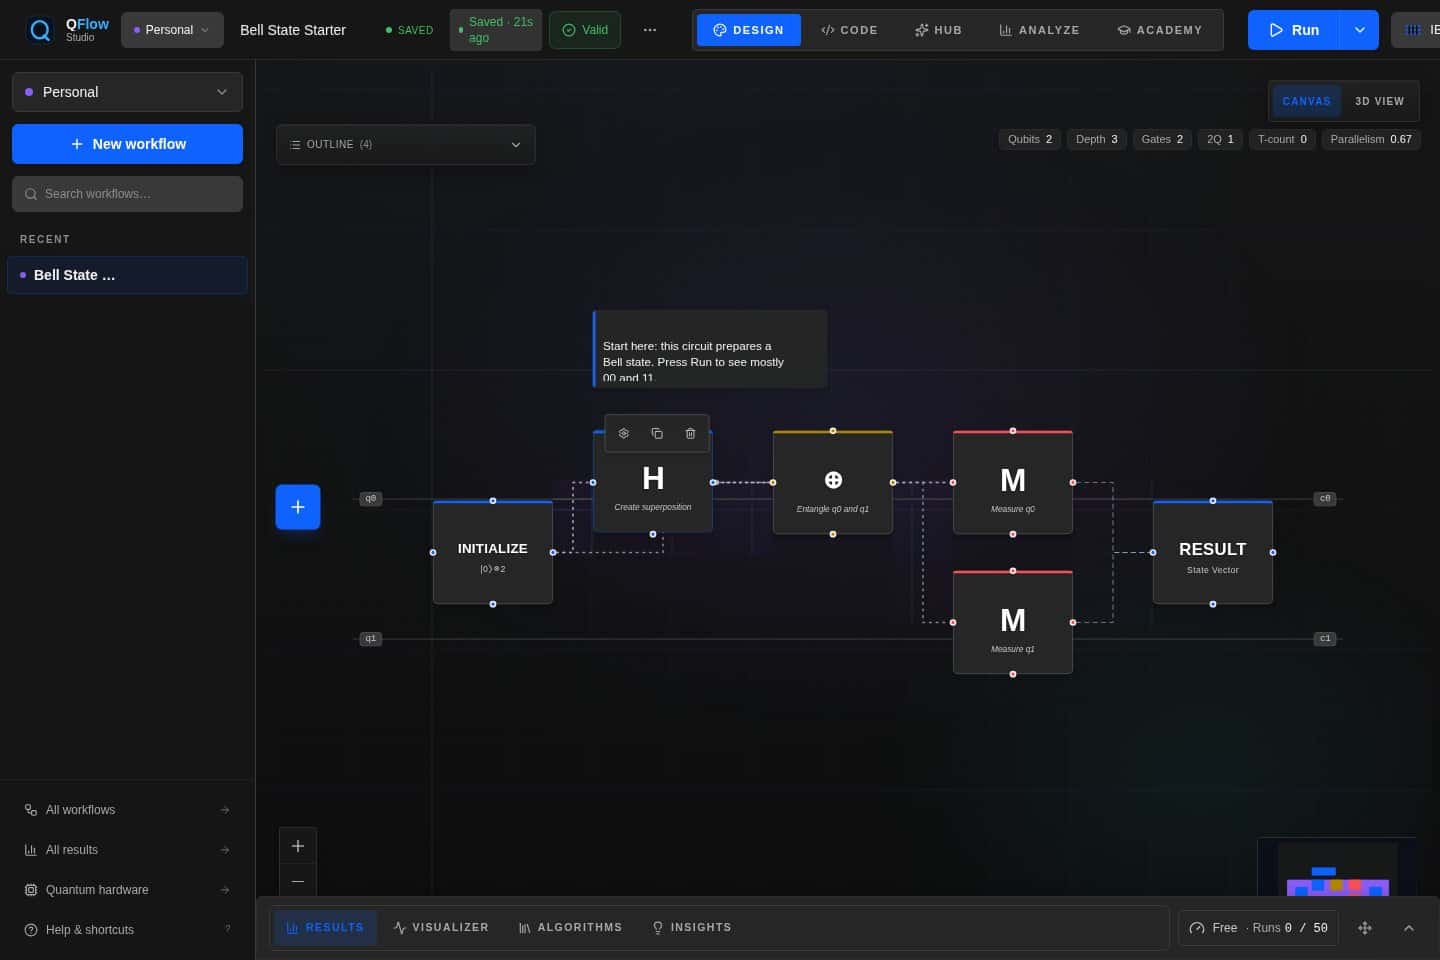Switch to the ACADEMY tab

(x=1160, y=30)
